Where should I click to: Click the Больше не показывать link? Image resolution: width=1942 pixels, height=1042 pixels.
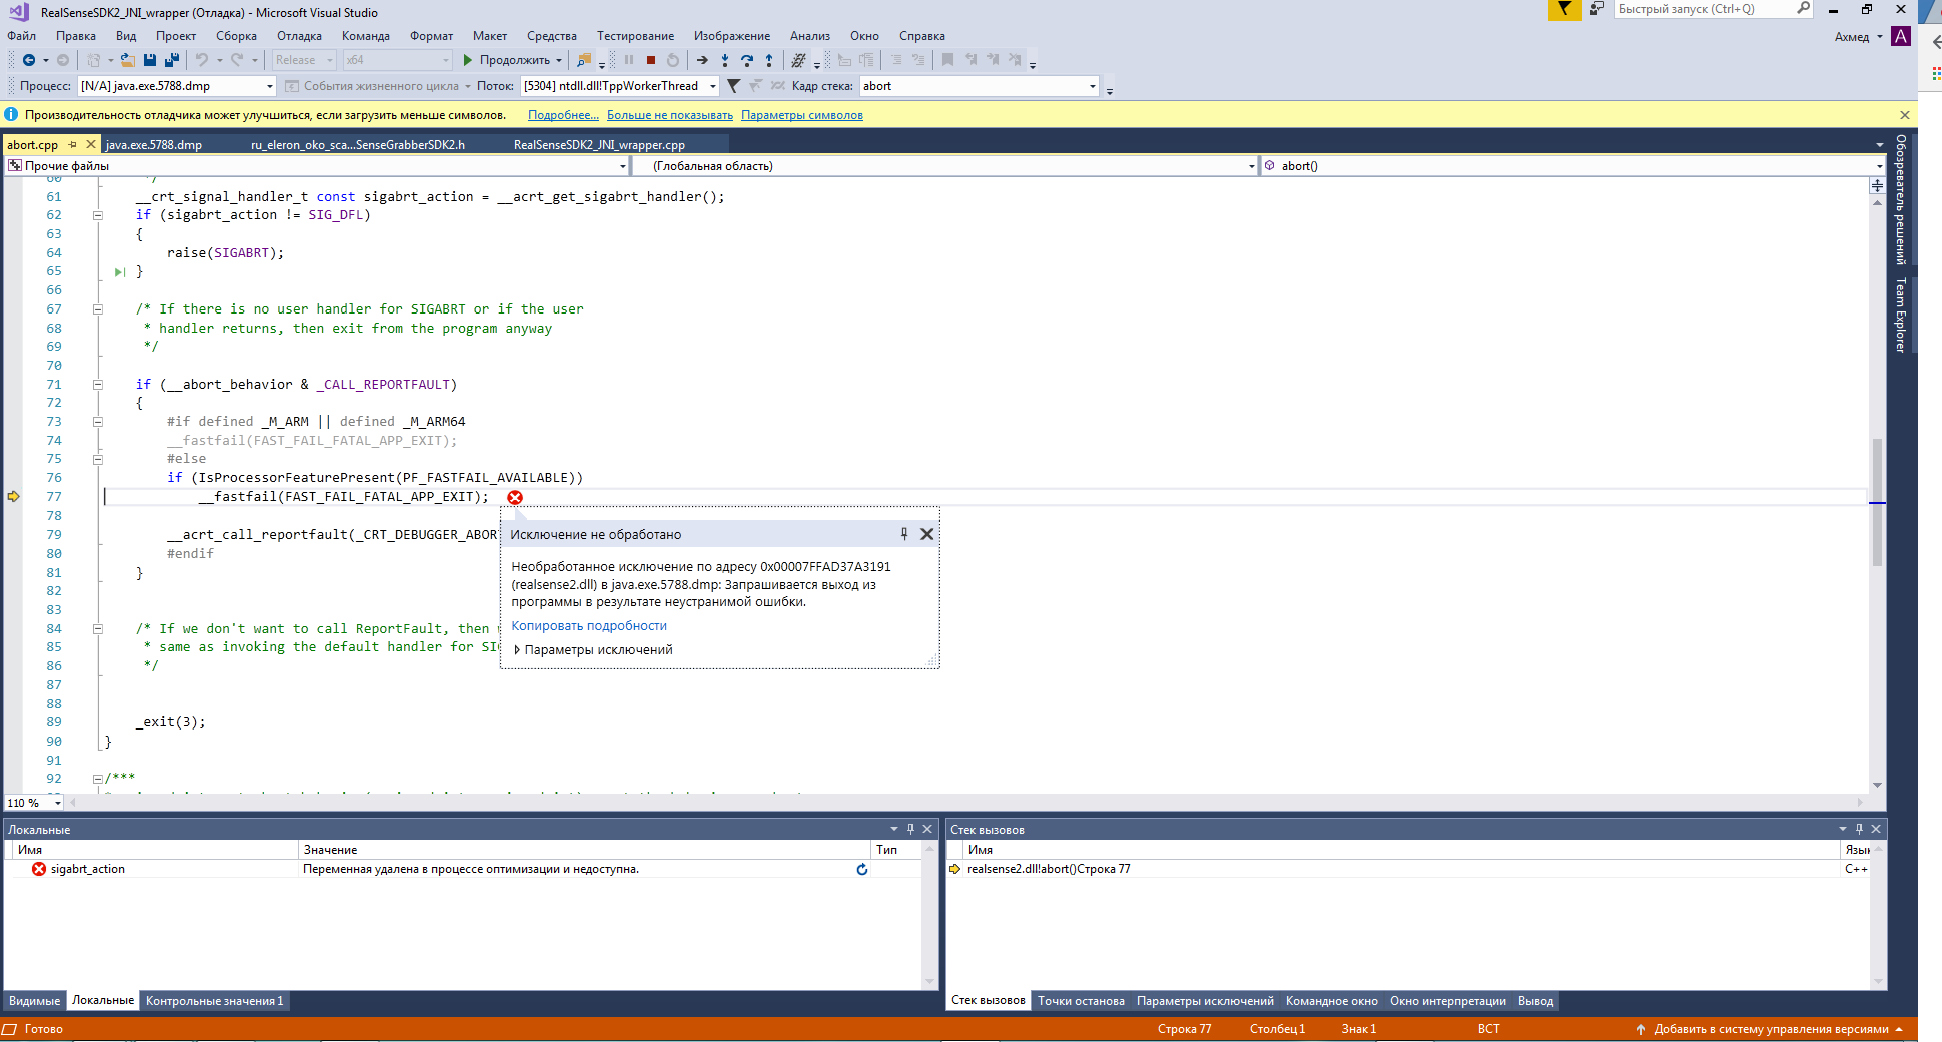[669, 115]
